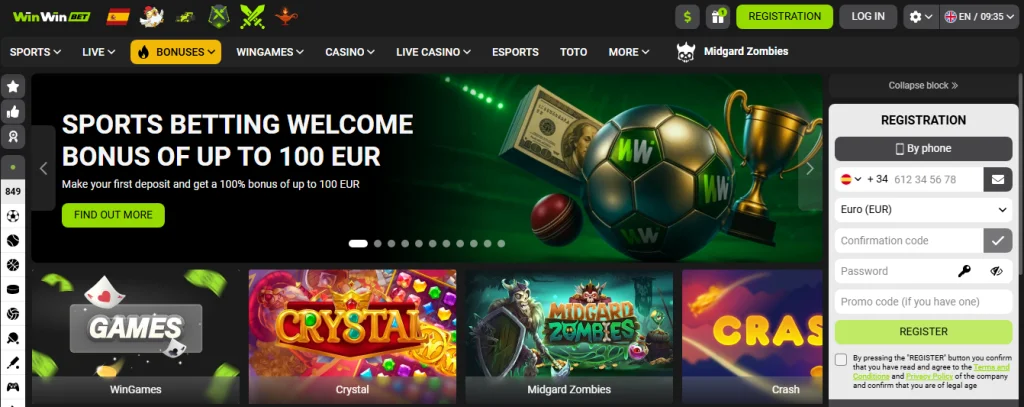Switch to email registration envelope icon
The image size is (1024, 407).
[997, 180]
